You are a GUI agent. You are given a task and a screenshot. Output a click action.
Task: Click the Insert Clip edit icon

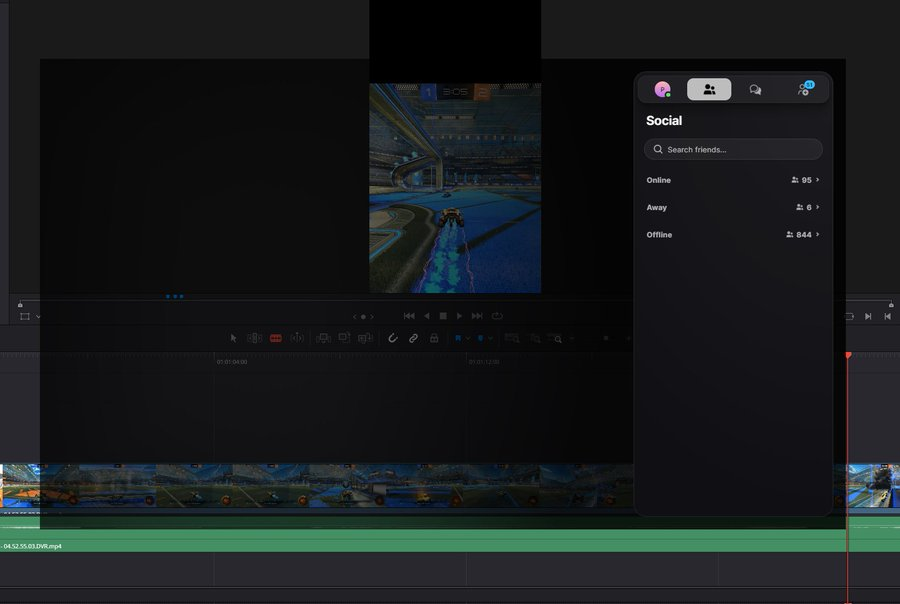[x=323, y=338]
